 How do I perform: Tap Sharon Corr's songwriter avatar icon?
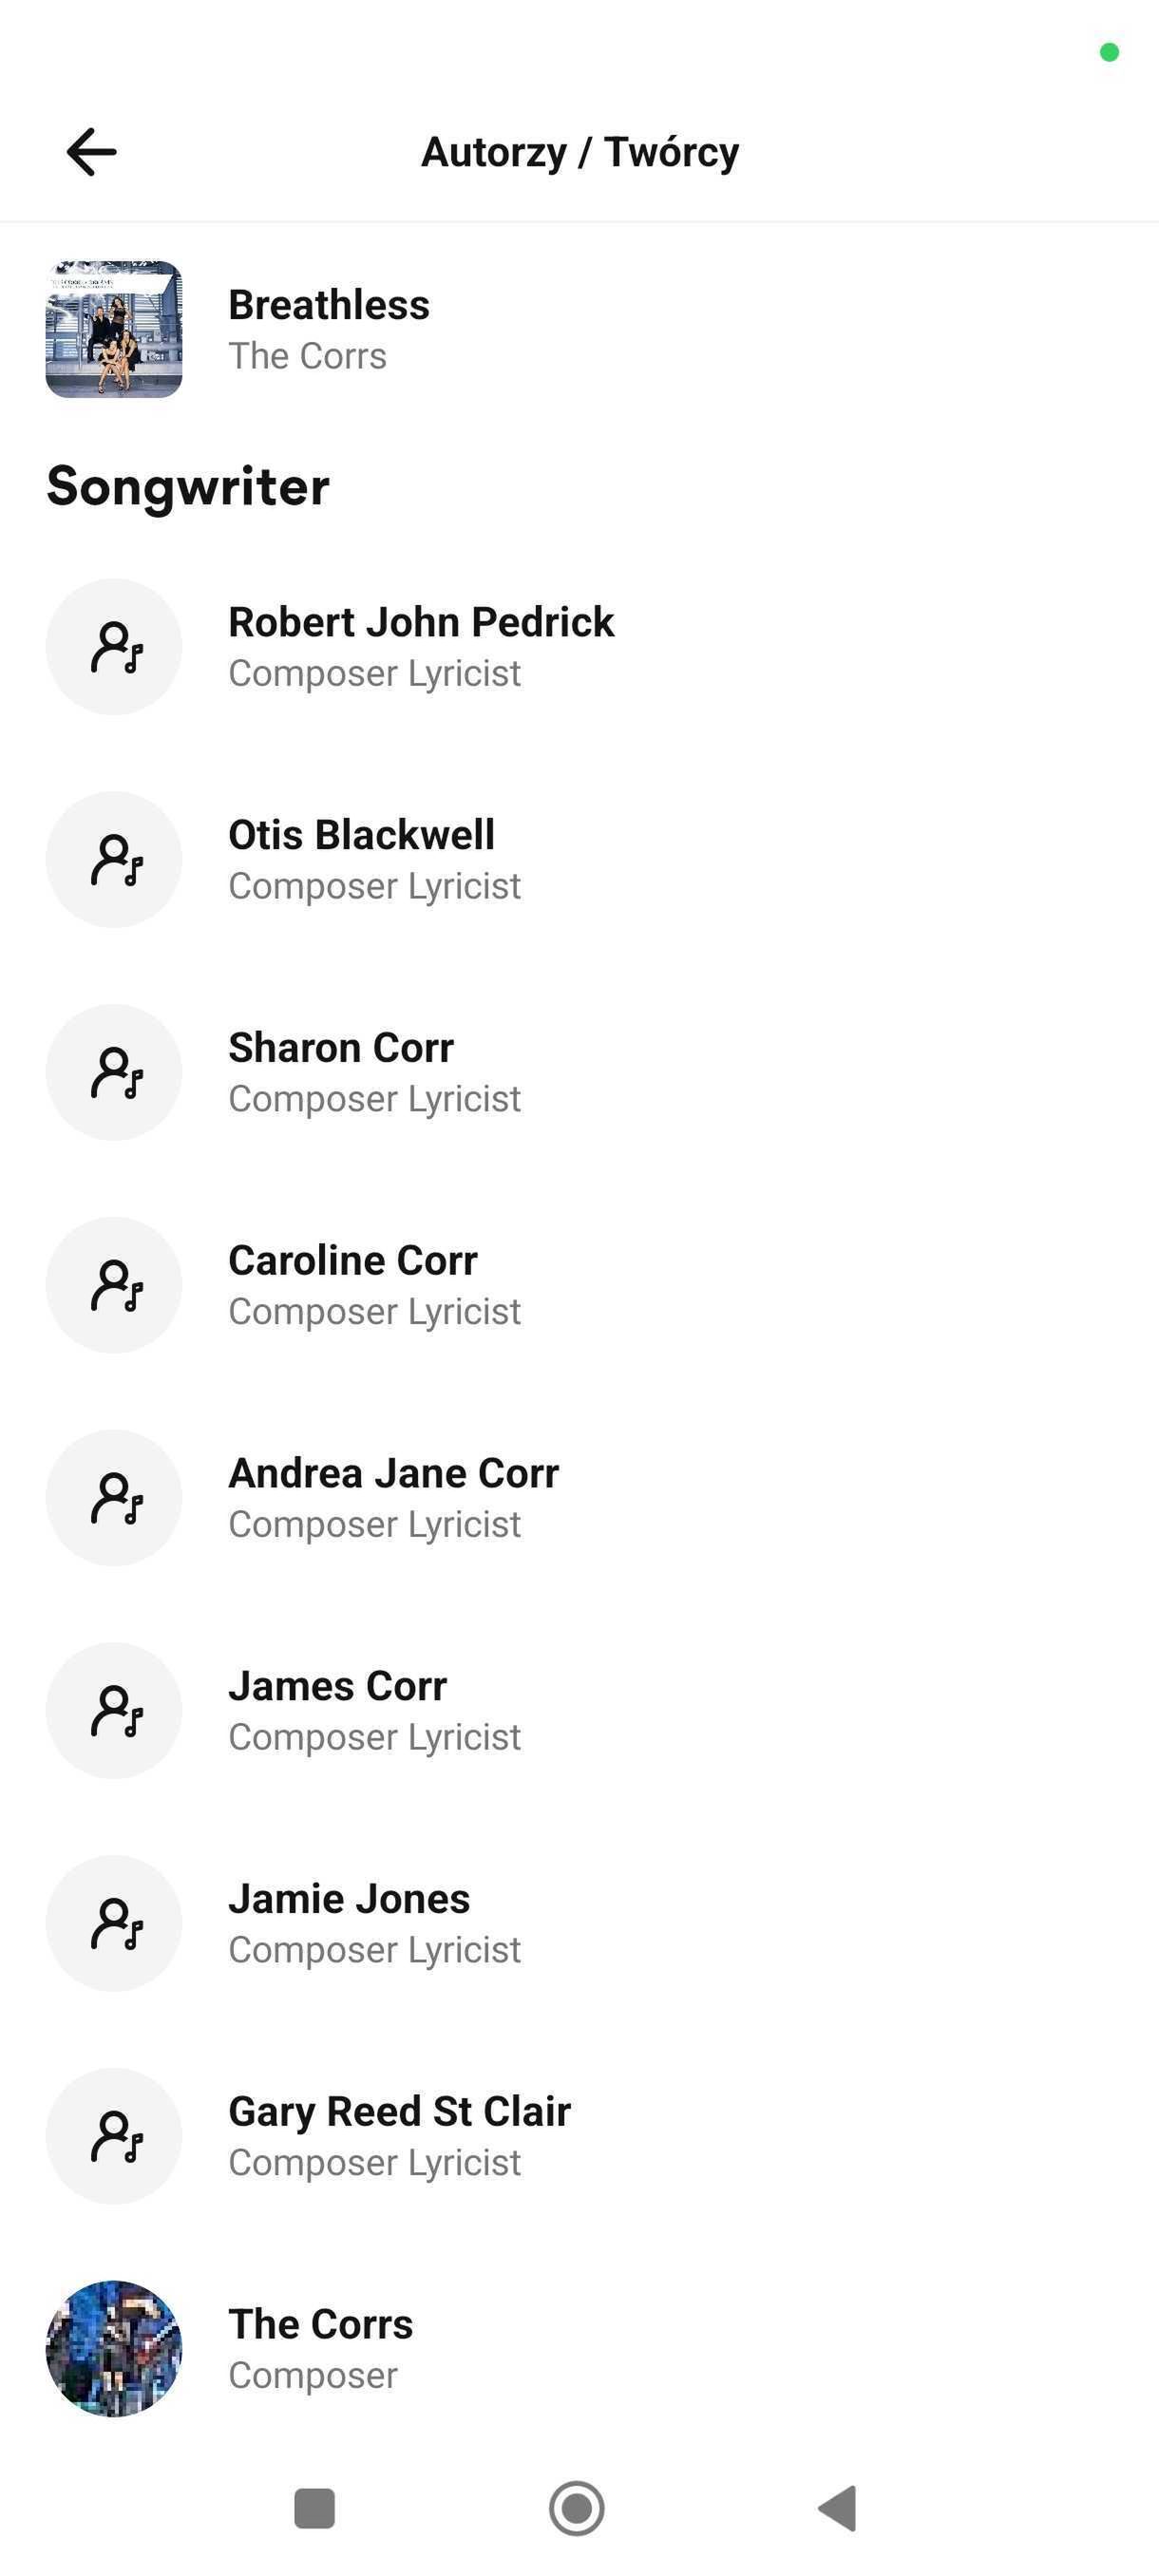point(114,1072)
